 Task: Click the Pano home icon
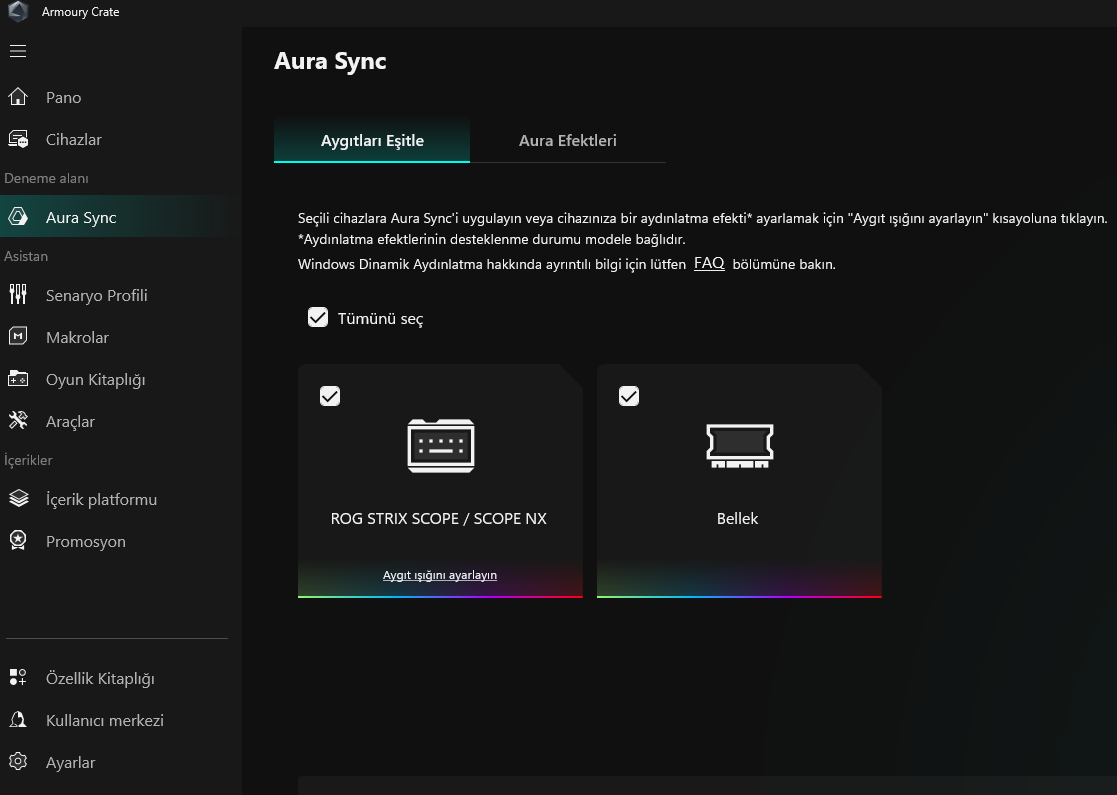tap(18, 97)
